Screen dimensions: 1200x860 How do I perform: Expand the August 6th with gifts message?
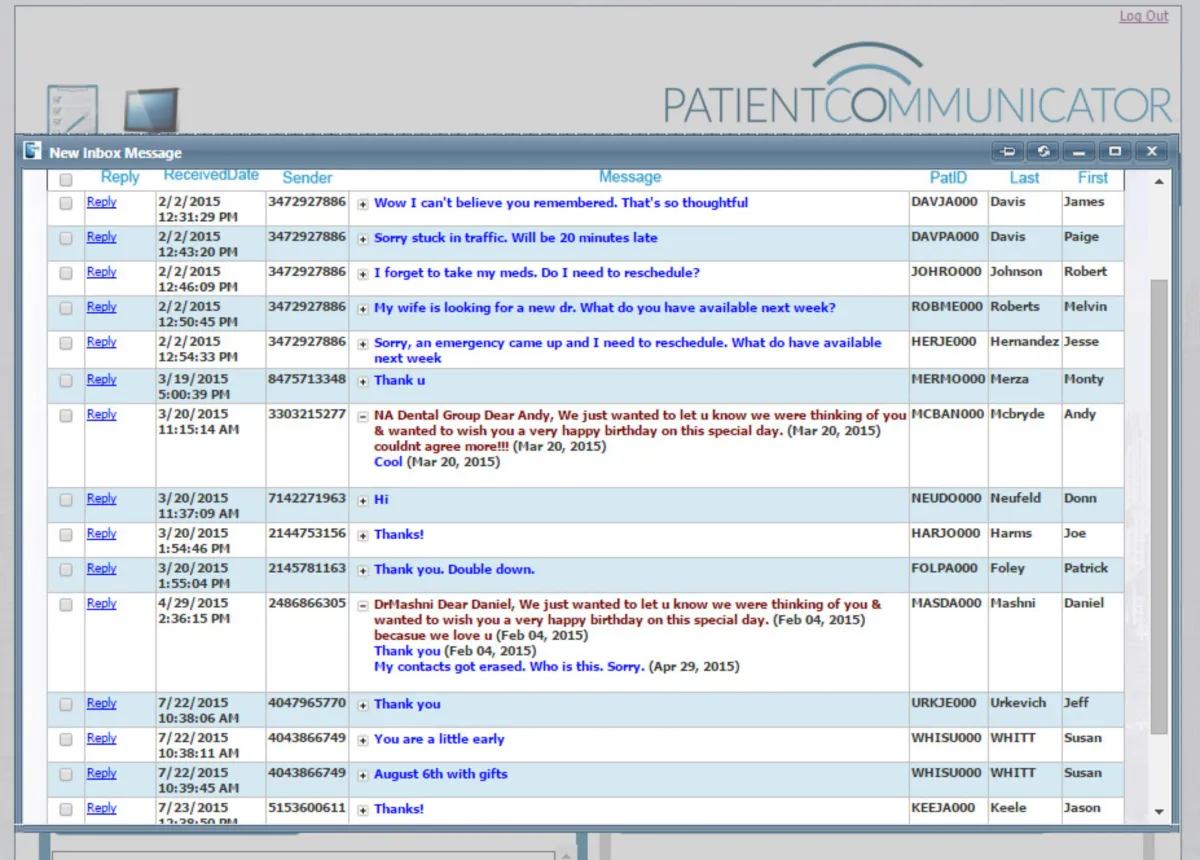coord(362,774)
